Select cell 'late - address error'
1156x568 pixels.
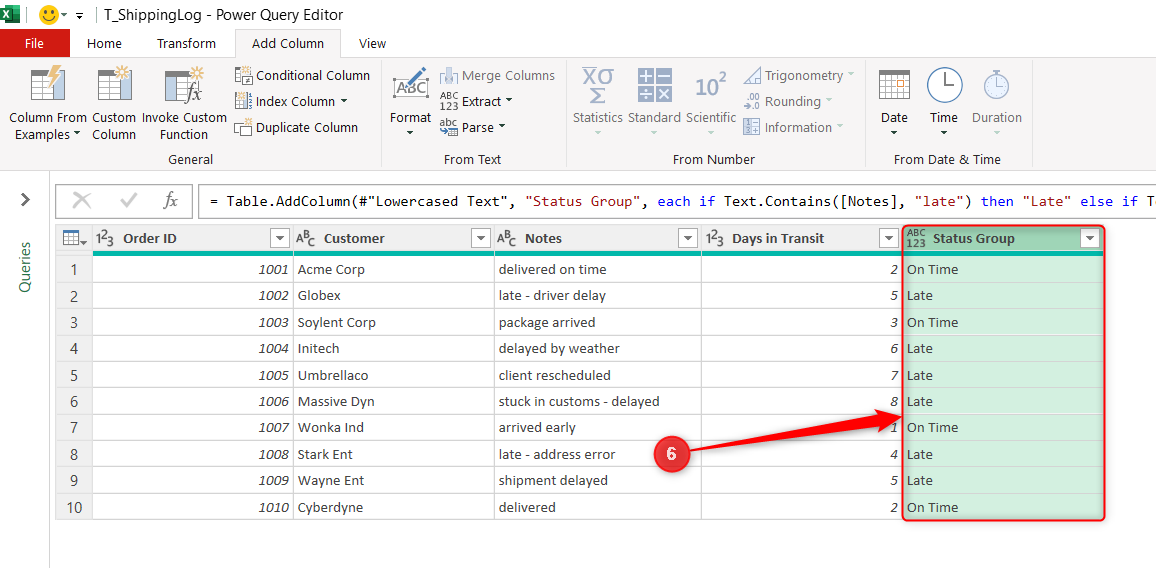pos(598,454)
